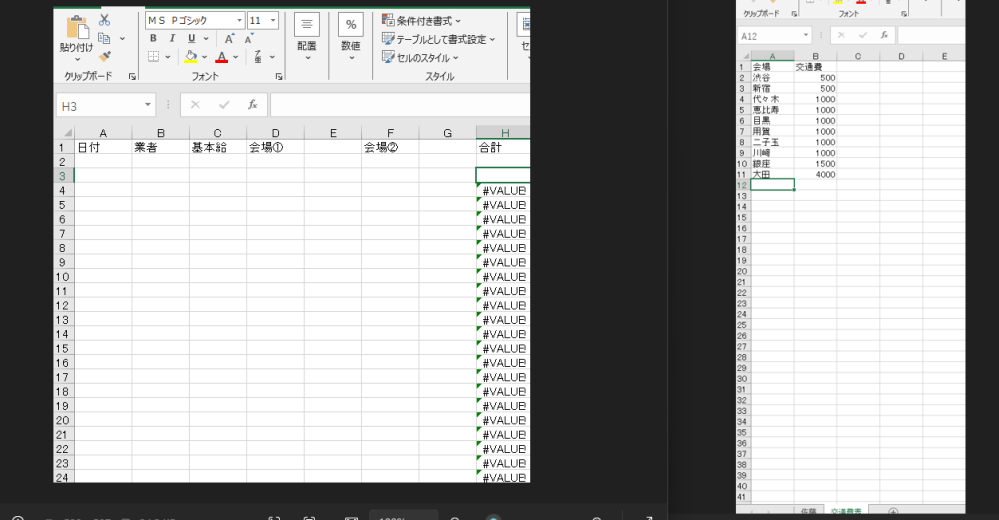999x520 pixels.
Task: Open 条件付き書式 menu
Action: click(421, 20)
